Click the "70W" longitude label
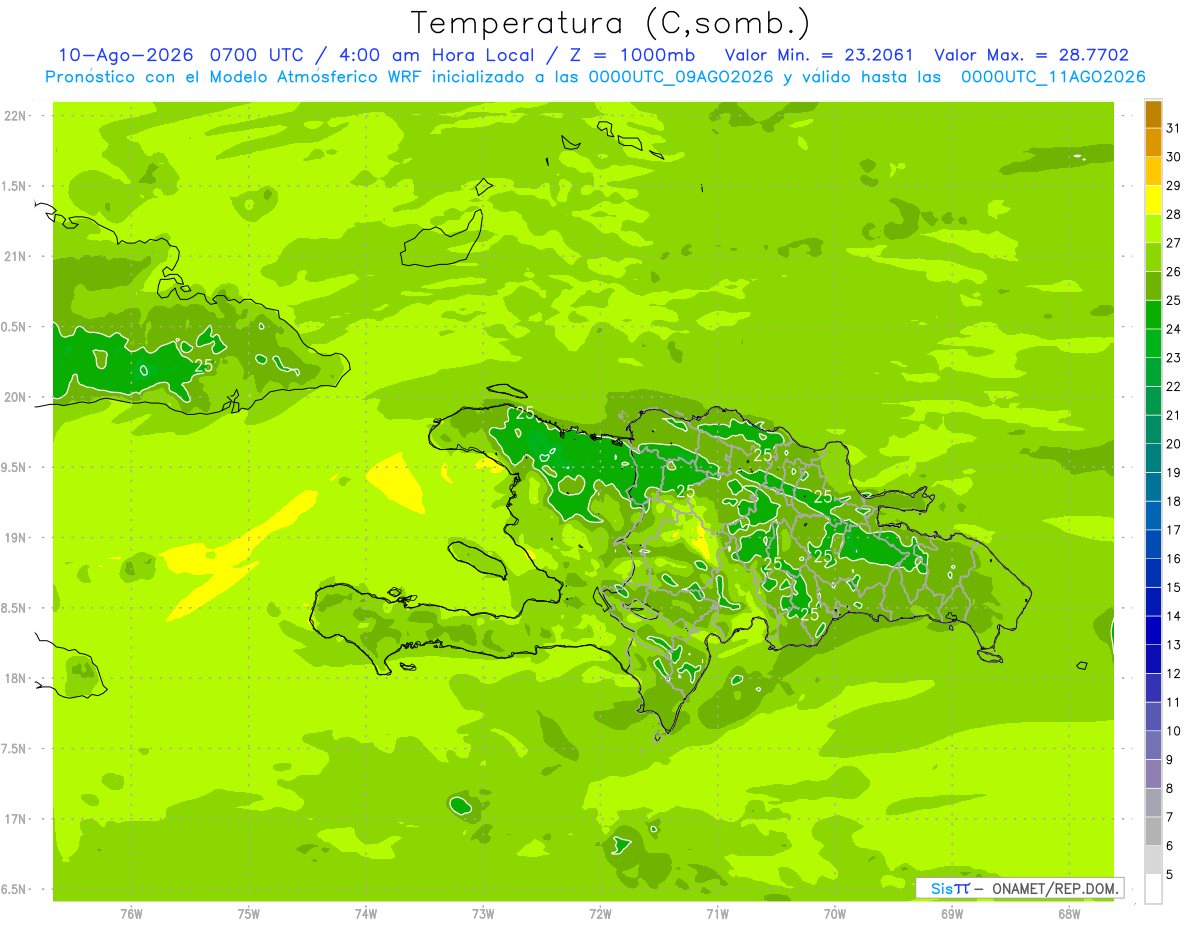The height and width of the screenshot is (927, 1200). tap(835, 914)
